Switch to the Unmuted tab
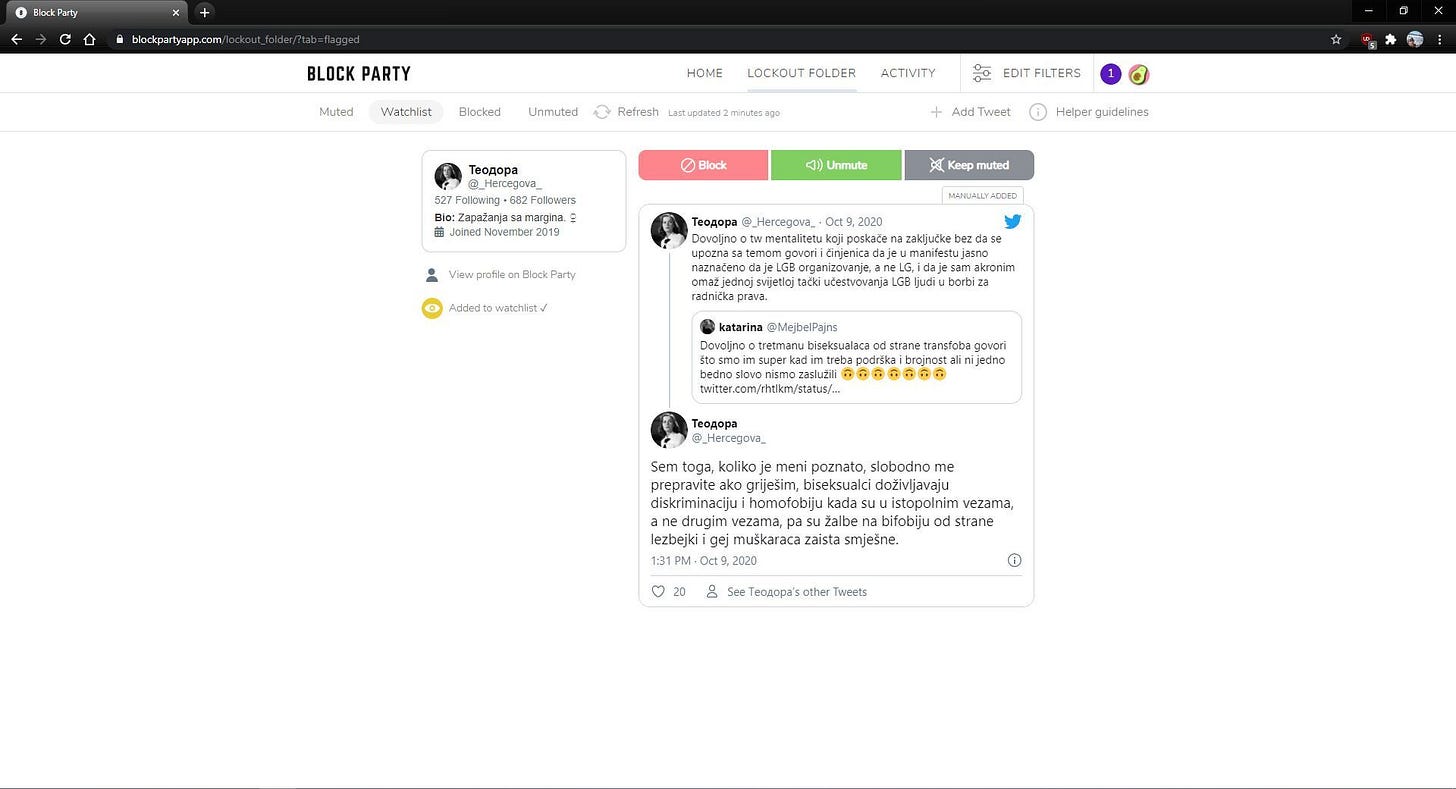Viewport: 1456px width, 789px height. click(x=553, y=112)
